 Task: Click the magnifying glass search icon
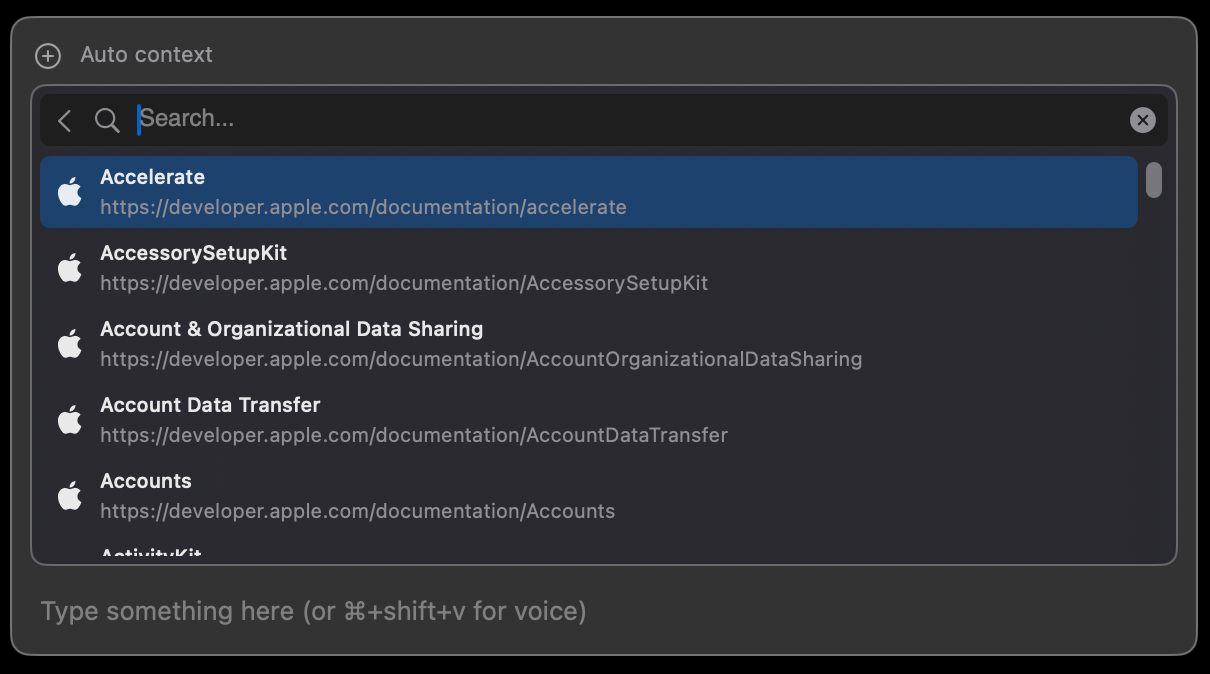coord(107,121)
